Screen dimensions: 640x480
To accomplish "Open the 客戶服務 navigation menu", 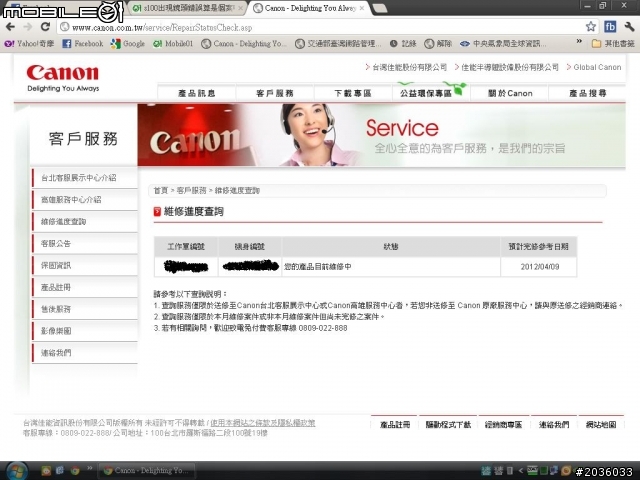I will coord(275,93).
